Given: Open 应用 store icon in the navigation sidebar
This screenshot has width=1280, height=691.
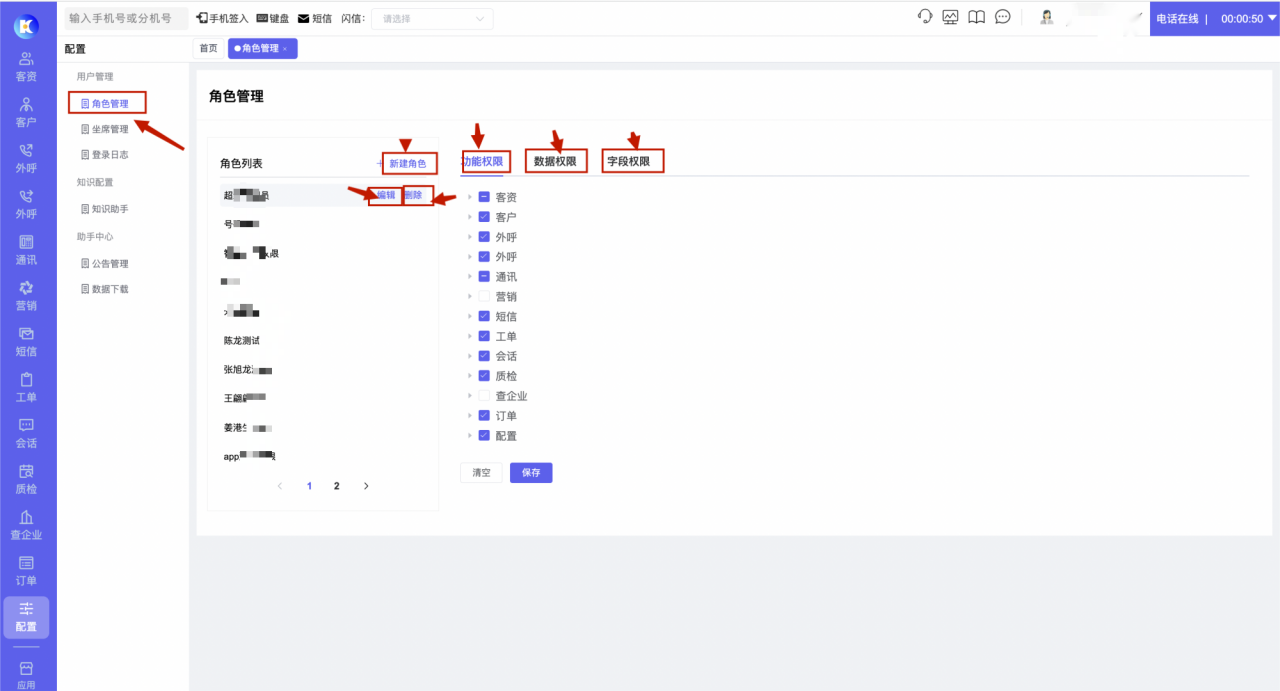Looking at the screenshot, I should [x=27, y=675].
